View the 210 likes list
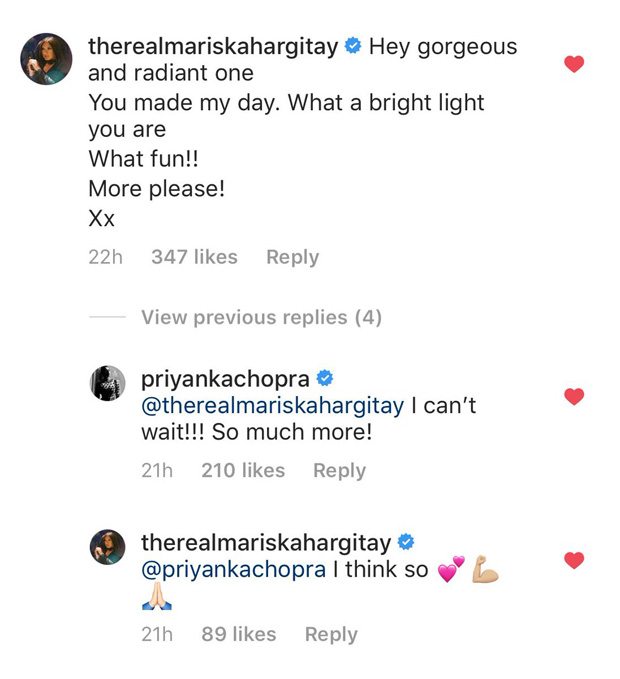The height and width of the screenshot is (679, 620). pyautogui.click(x=243, y=470)
